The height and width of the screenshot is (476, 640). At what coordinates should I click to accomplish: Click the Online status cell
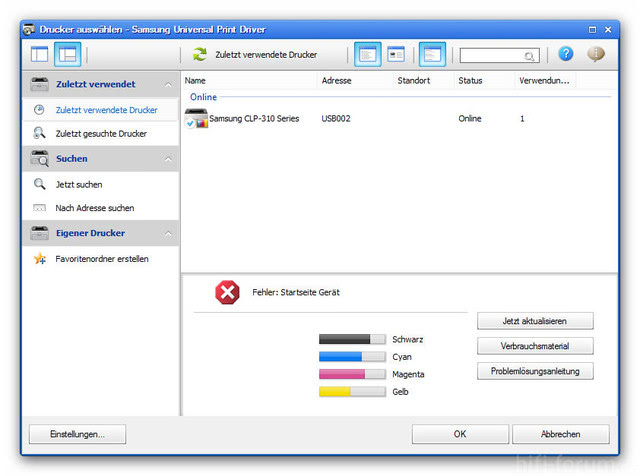click(470, 118)
